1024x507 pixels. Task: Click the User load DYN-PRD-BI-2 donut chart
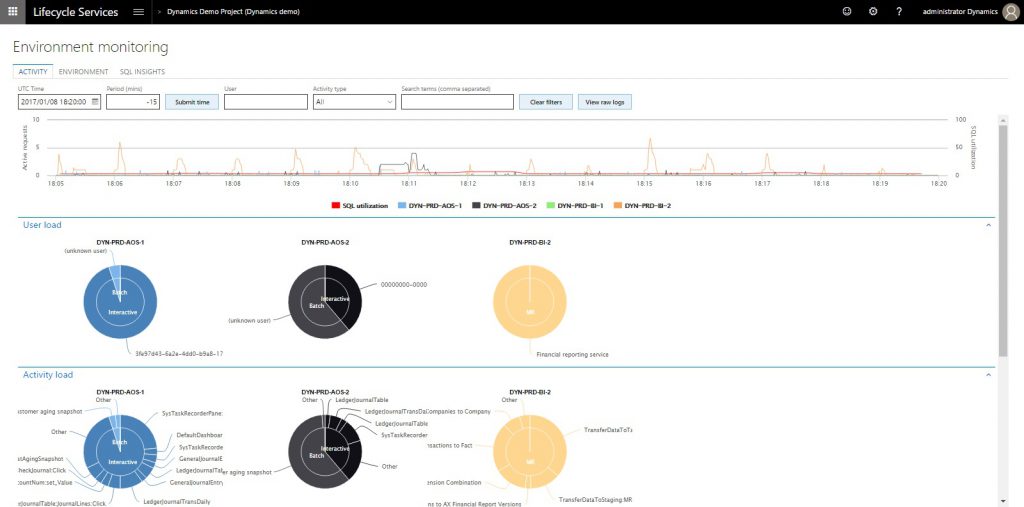(x=530, y=301)
